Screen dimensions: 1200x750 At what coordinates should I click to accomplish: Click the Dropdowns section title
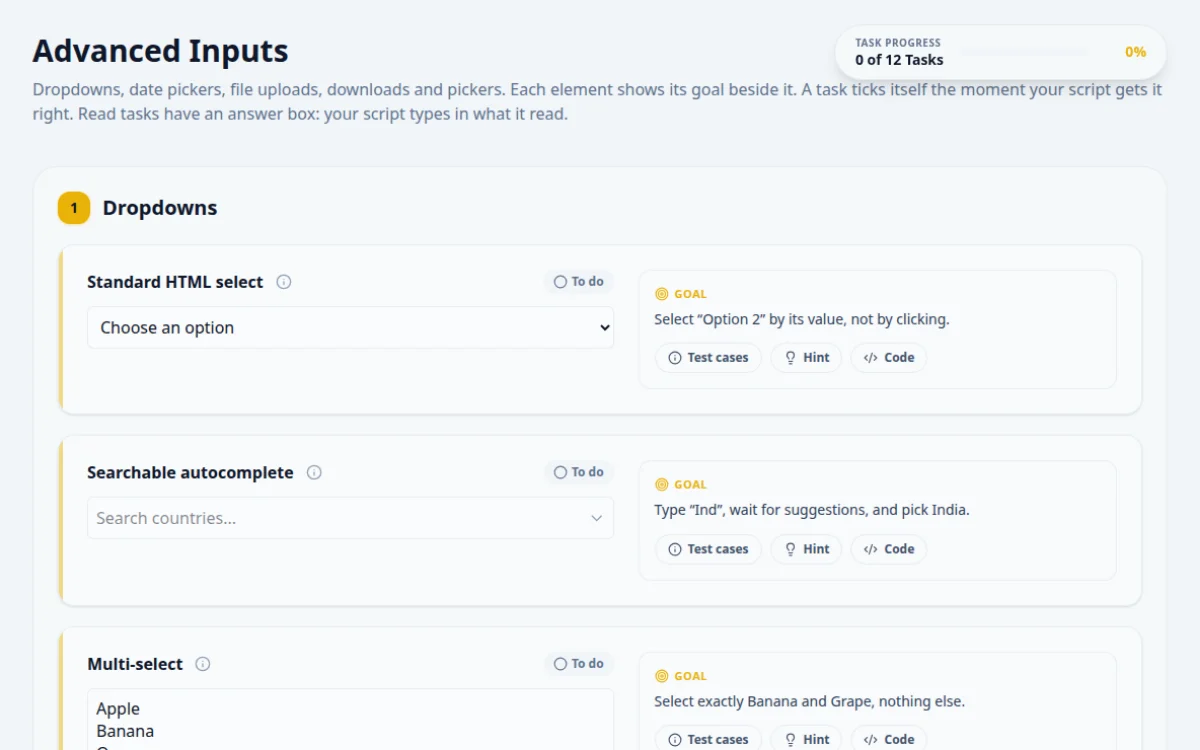click(160, 208)
